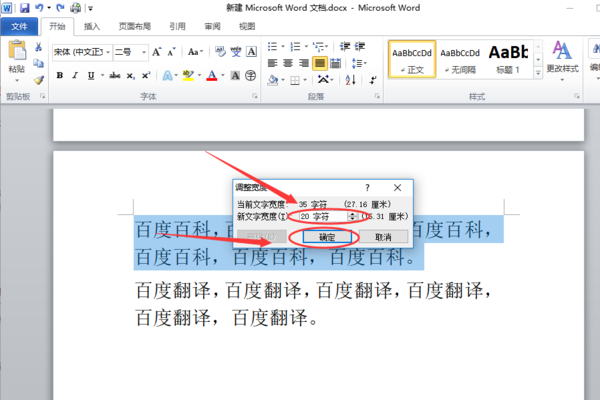Open the Aa change case menu

[x=195, y=52]
